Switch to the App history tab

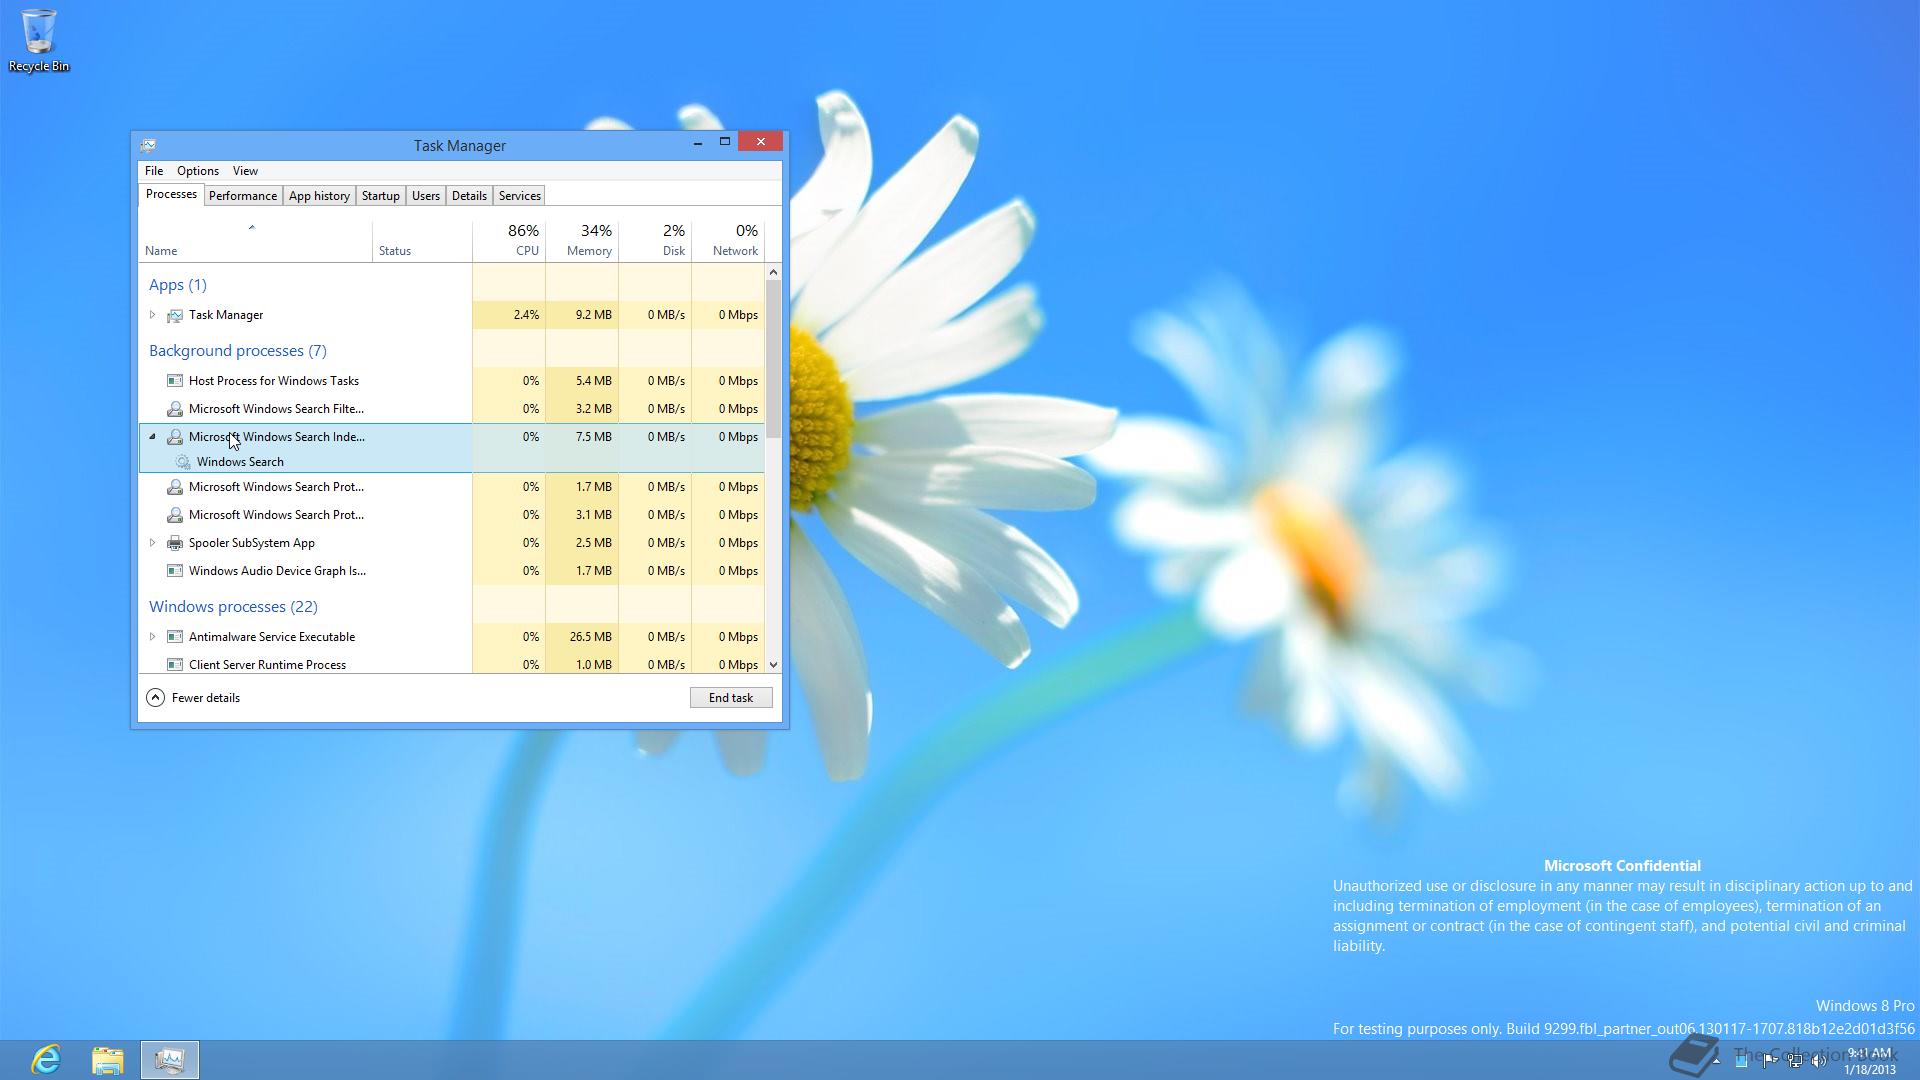click(319, 196)
